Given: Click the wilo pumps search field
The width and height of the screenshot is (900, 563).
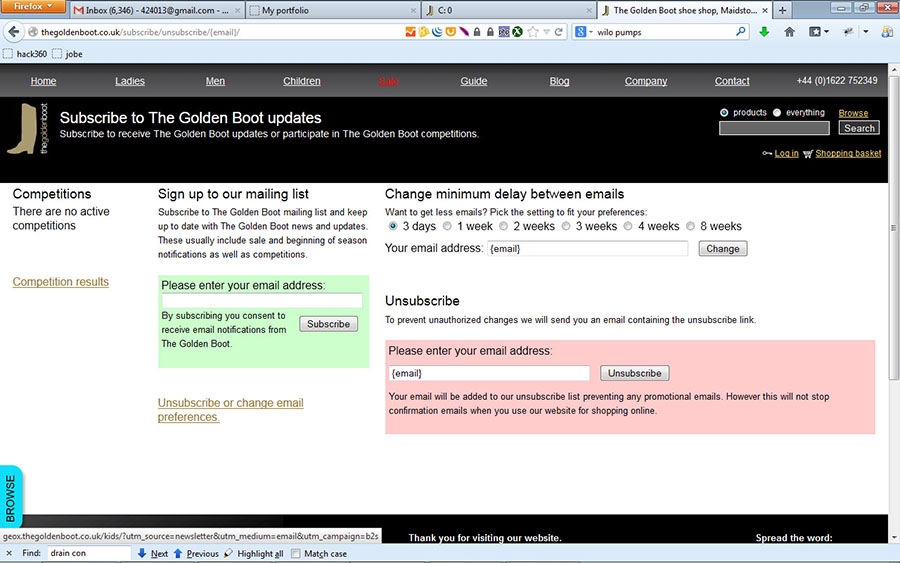Looking at the screenshot, I should click(665, 32).
